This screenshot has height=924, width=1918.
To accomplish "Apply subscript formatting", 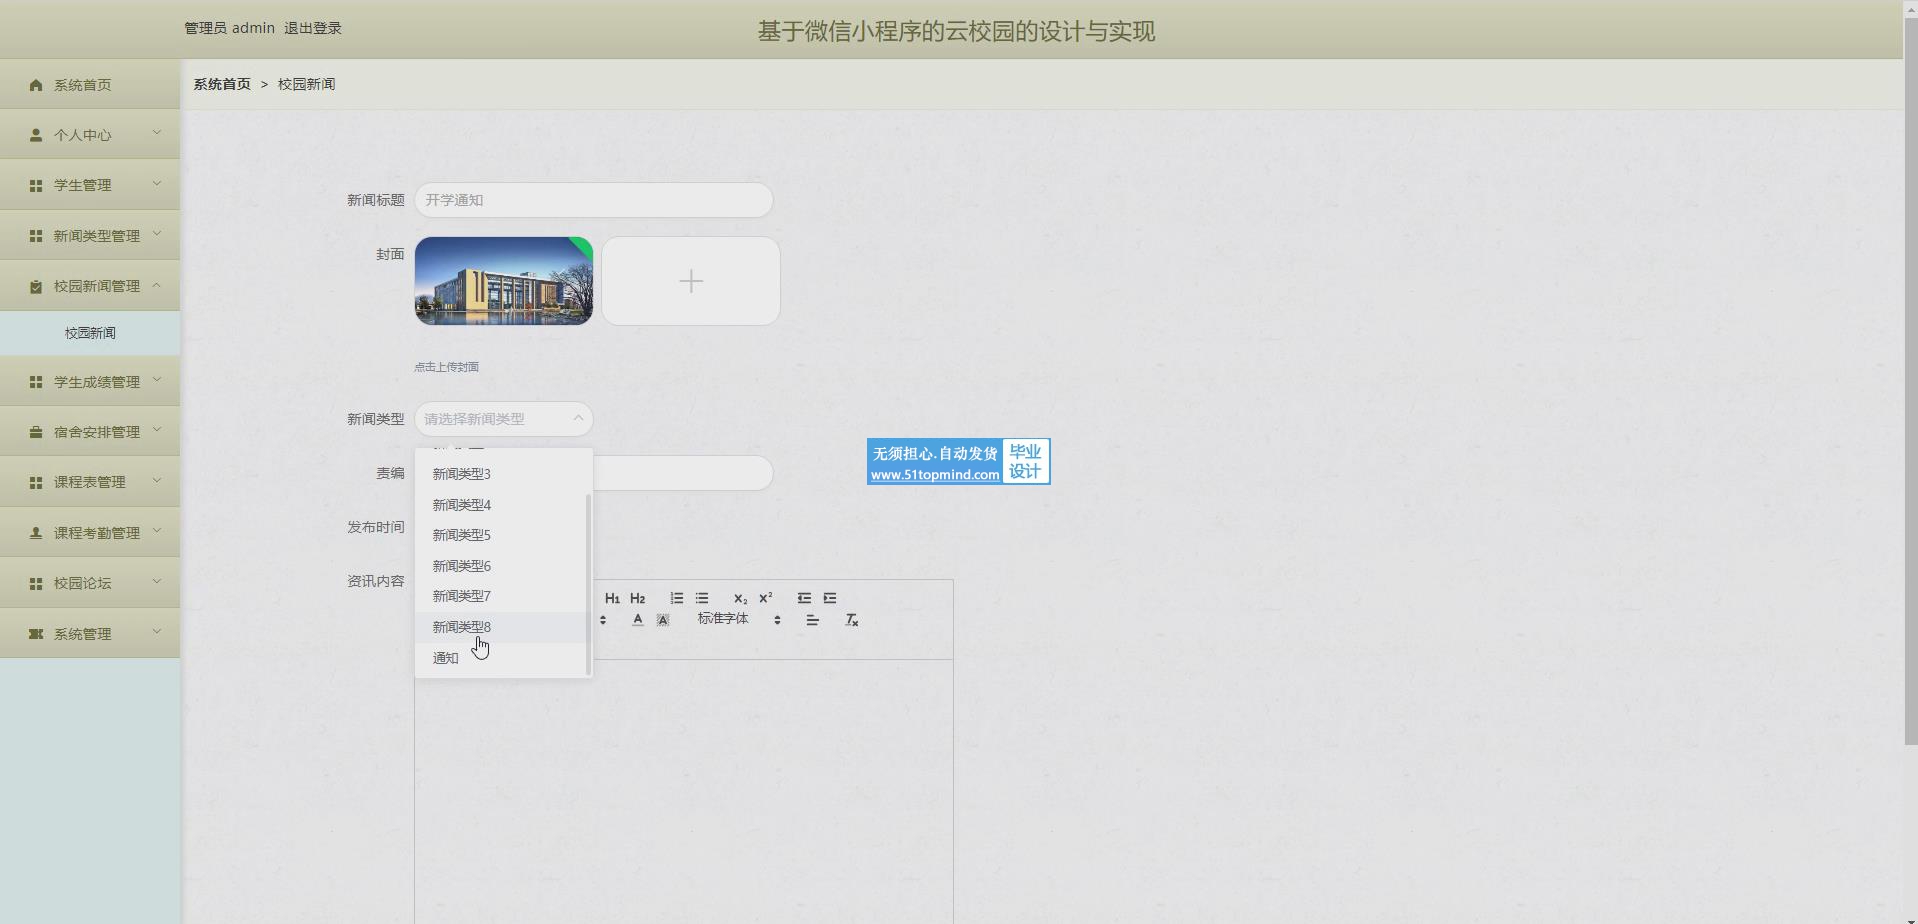I will click(740, 598).
